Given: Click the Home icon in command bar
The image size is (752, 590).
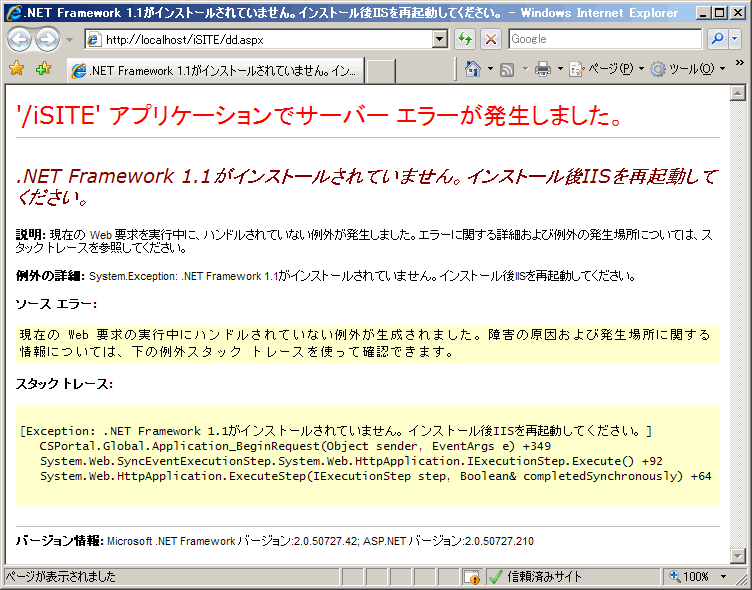Looking at the screenshot, I should [x=473, y=70].
